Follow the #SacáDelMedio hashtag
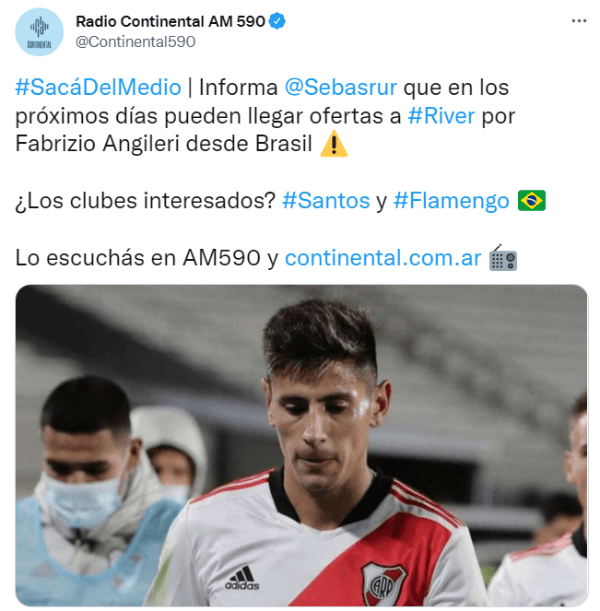This screenshot has height=611, width=600. pyautogui.click(x=98, y=87)
